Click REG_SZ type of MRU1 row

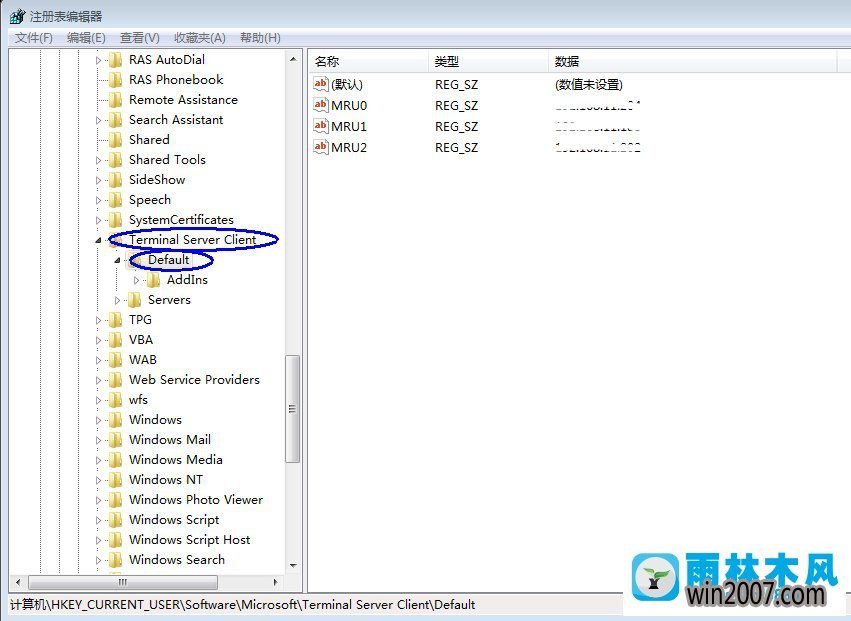(x=456, y=126)
